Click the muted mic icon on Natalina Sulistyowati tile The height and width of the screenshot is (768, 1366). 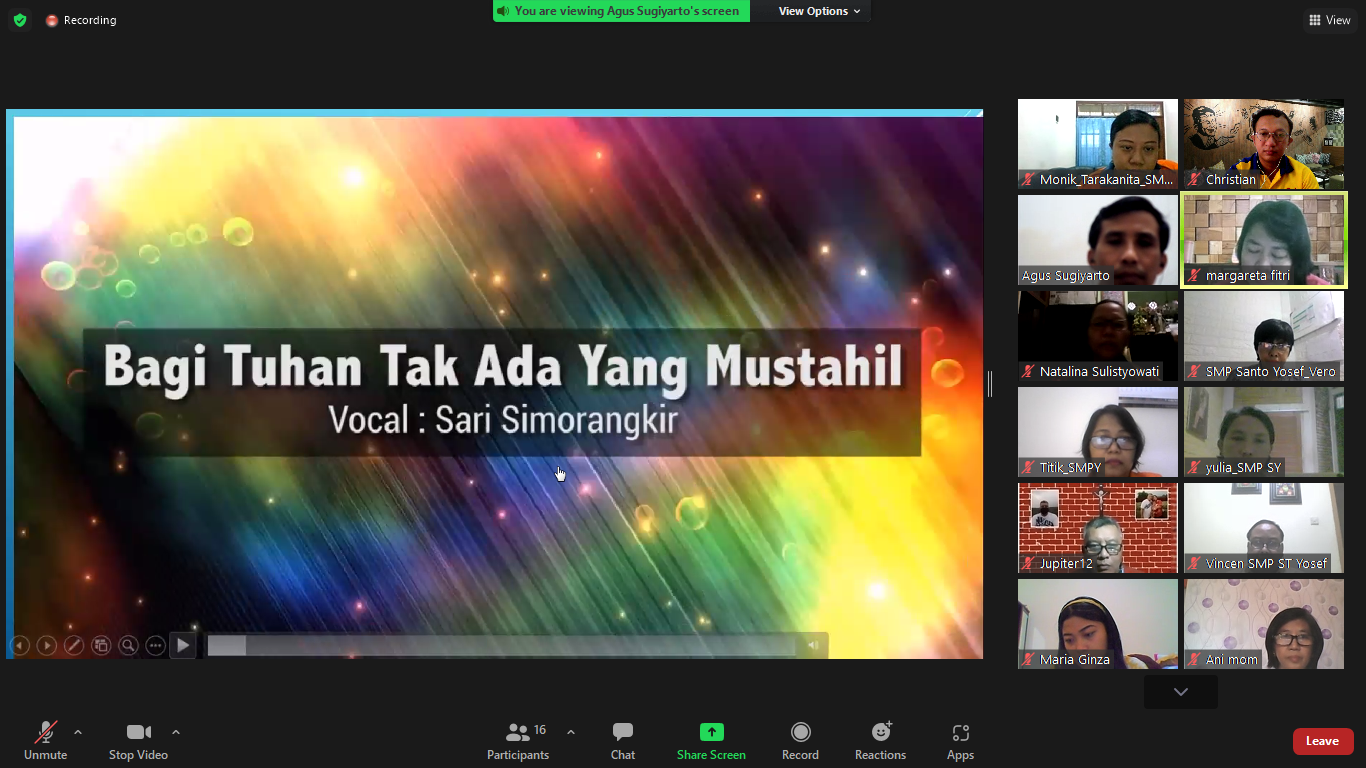1028,372
